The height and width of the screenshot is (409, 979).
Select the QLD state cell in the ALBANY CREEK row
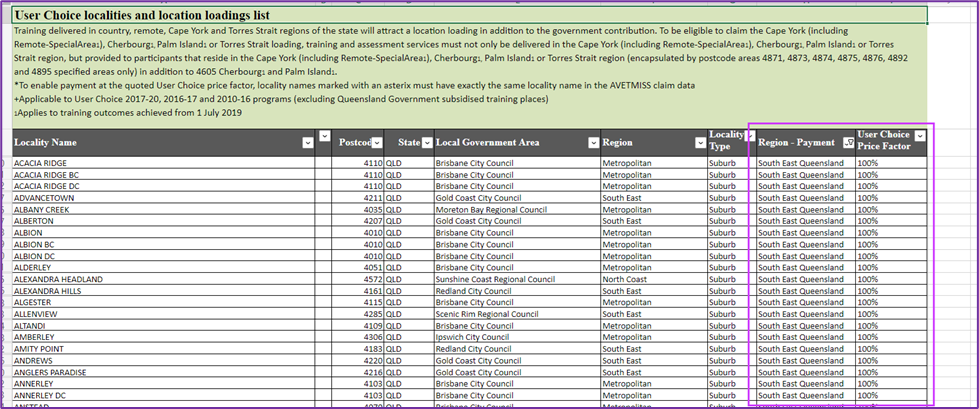409,209
